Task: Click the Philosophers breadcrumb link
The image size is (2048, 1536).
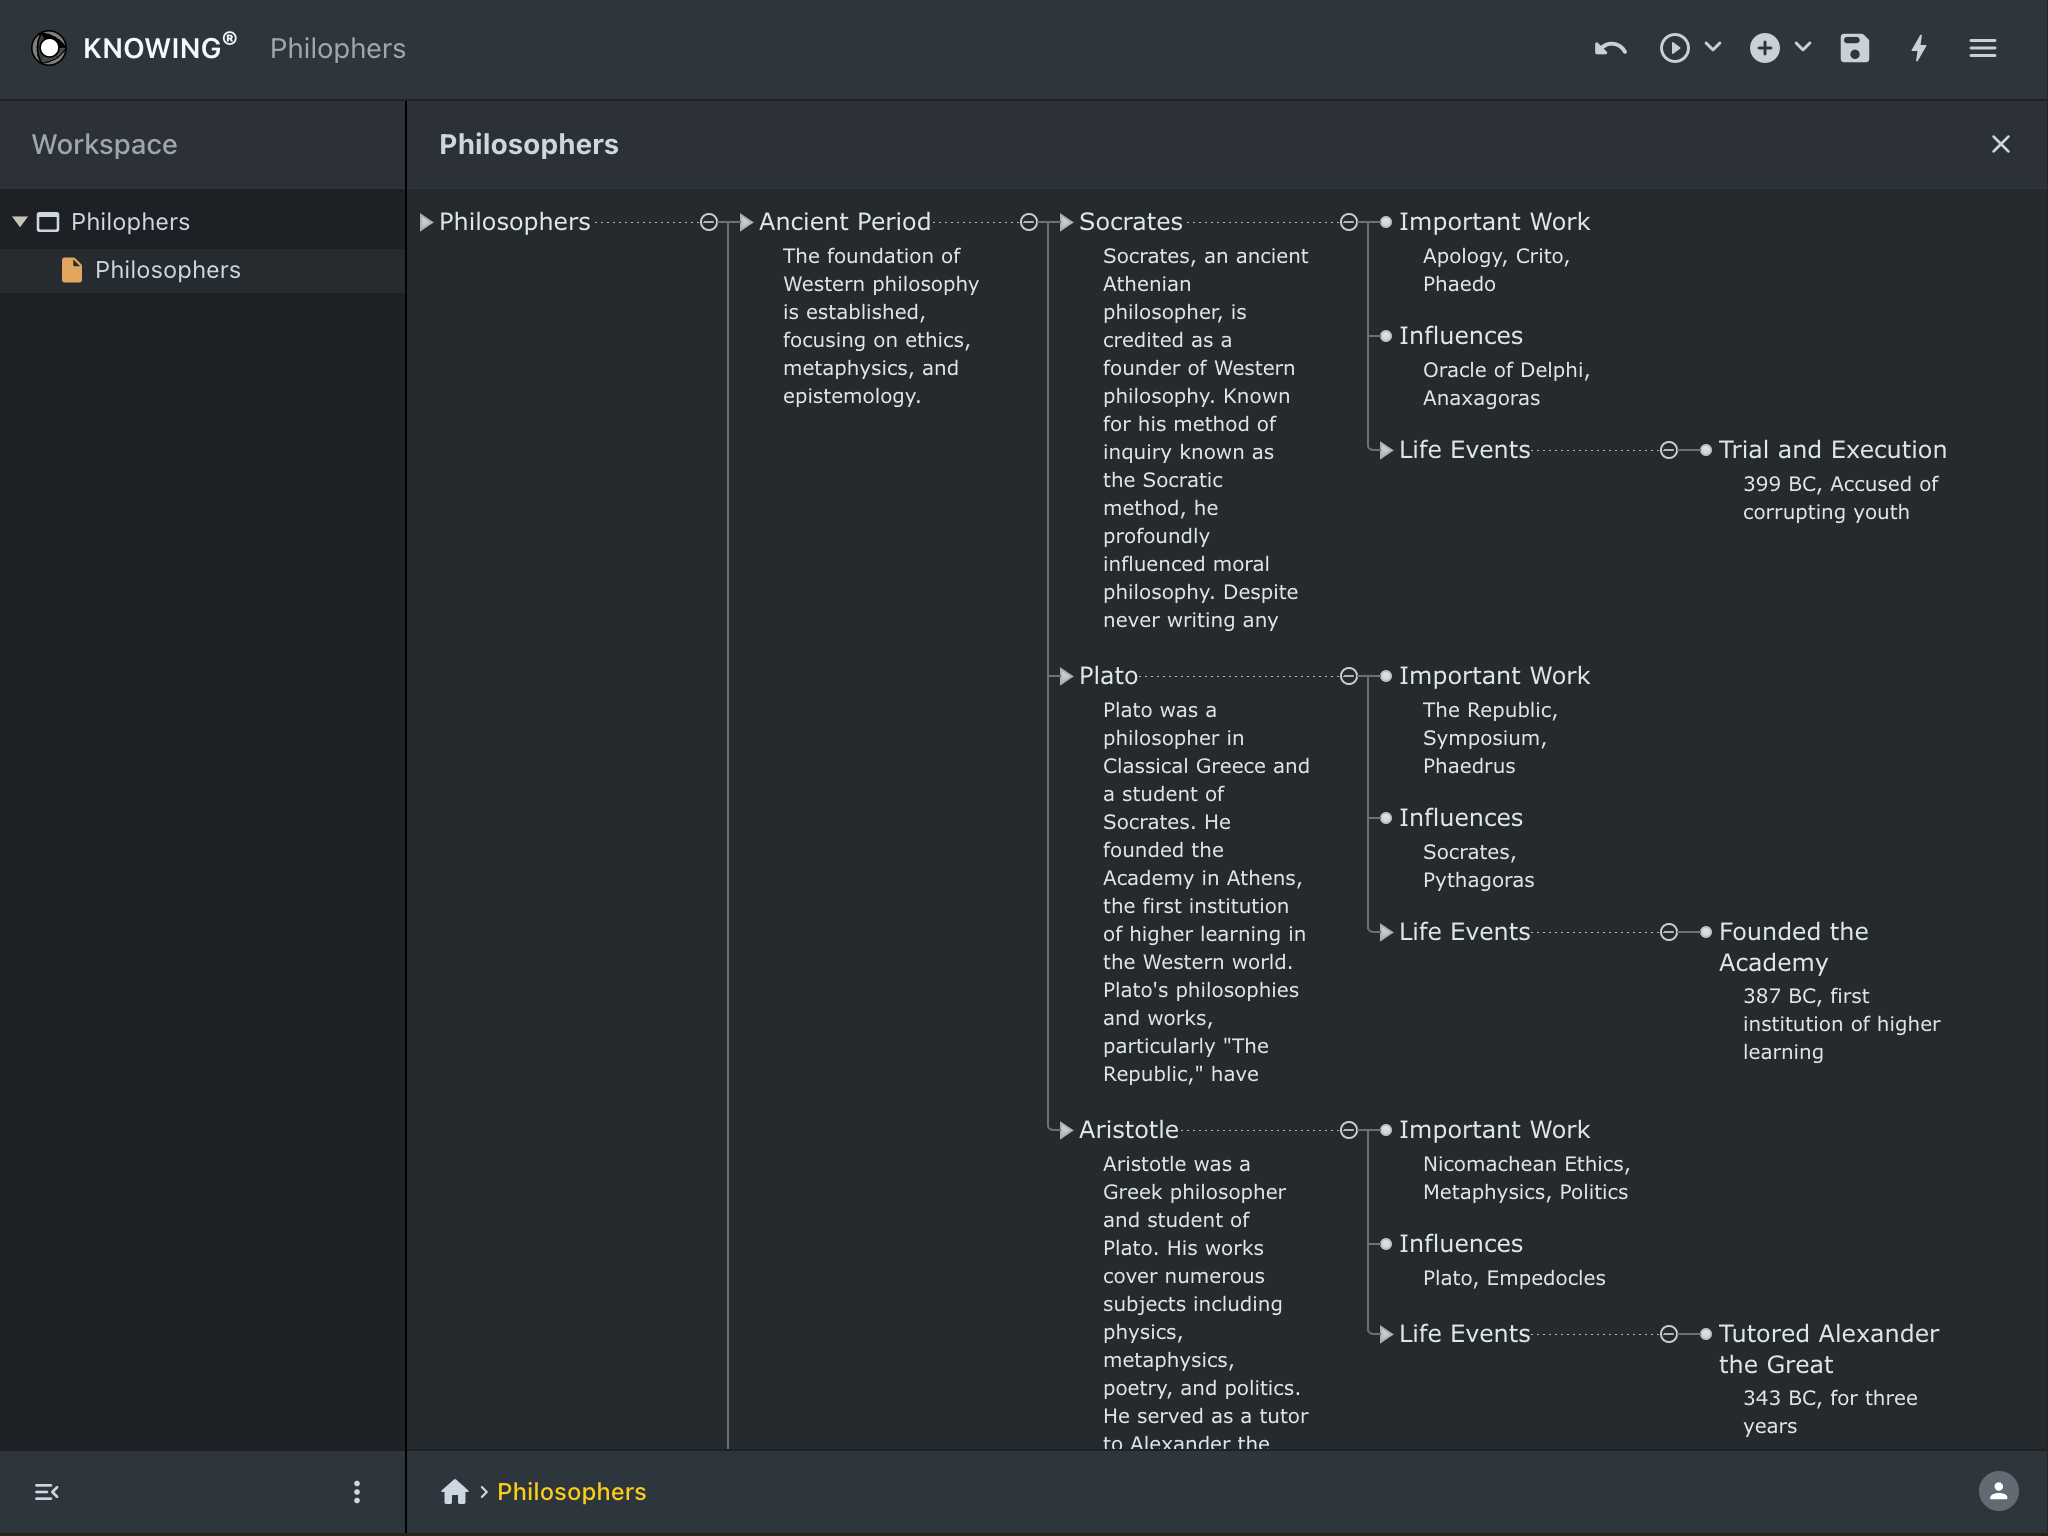Action: pyautogui.click(x=571, y=1492)
